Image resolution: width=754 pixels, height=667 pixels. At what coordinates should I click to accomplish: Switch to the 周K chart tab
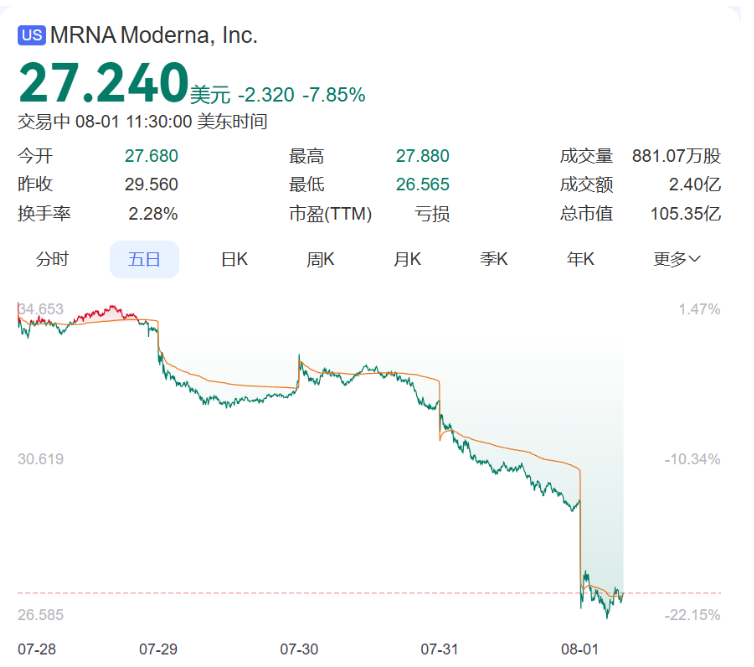[320, 260]
